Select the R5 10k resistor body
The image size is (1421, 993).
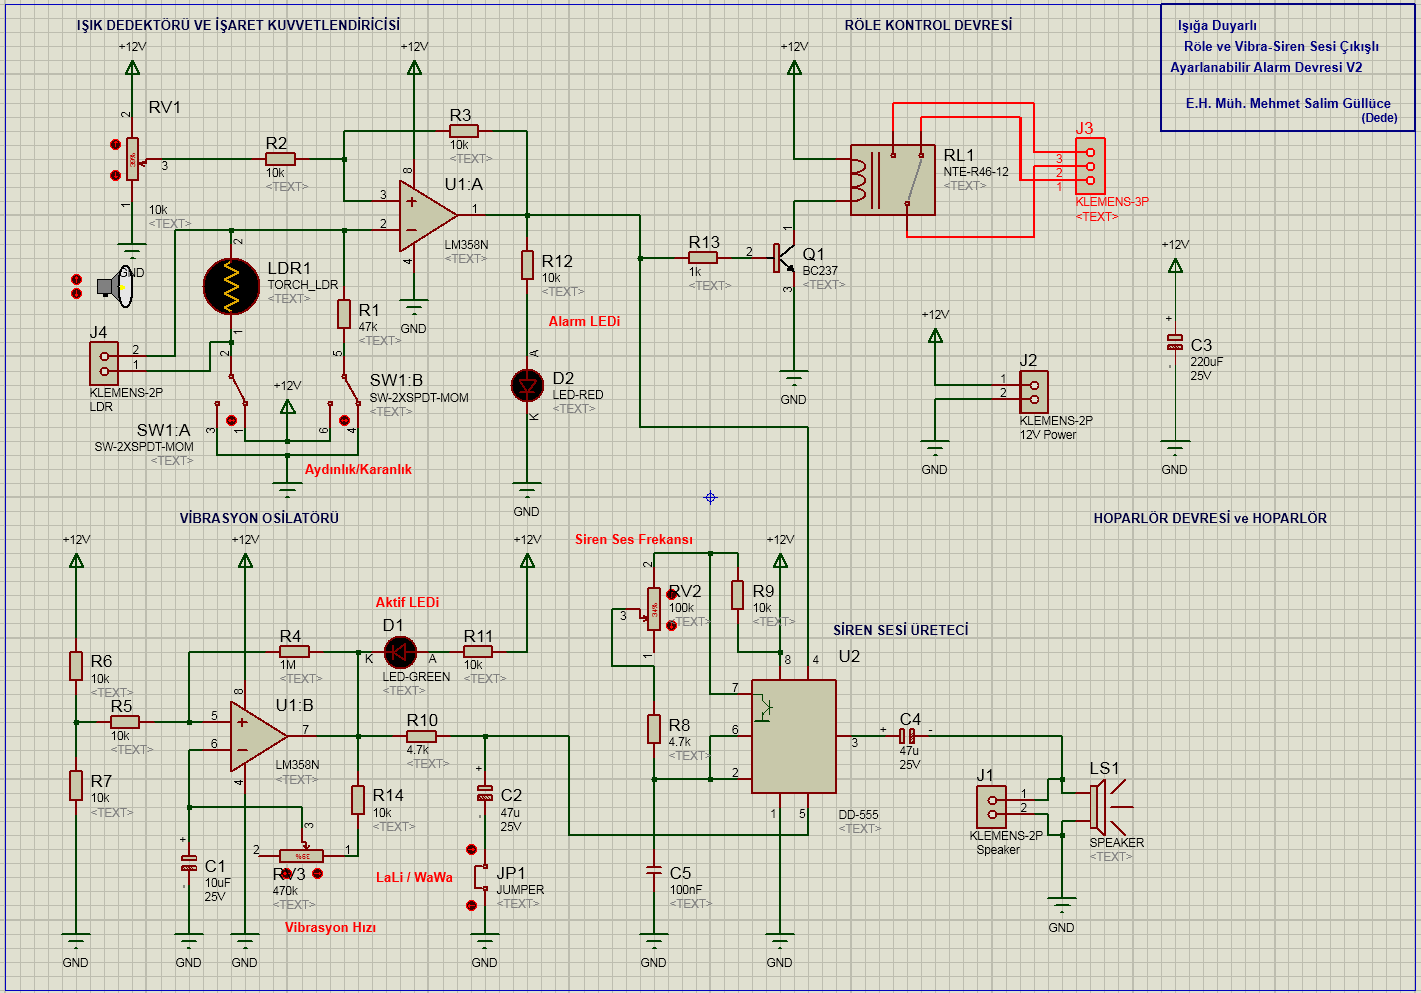pyautogui.click(x=124, y=722)
